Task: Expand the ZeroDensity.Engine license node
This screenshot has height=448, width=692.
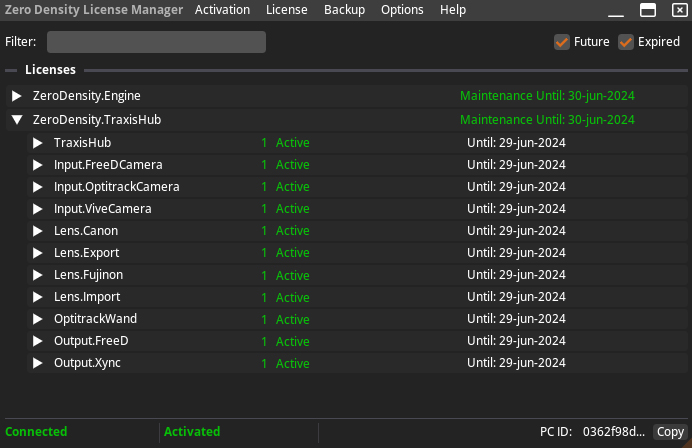Action: coord(17,96)
